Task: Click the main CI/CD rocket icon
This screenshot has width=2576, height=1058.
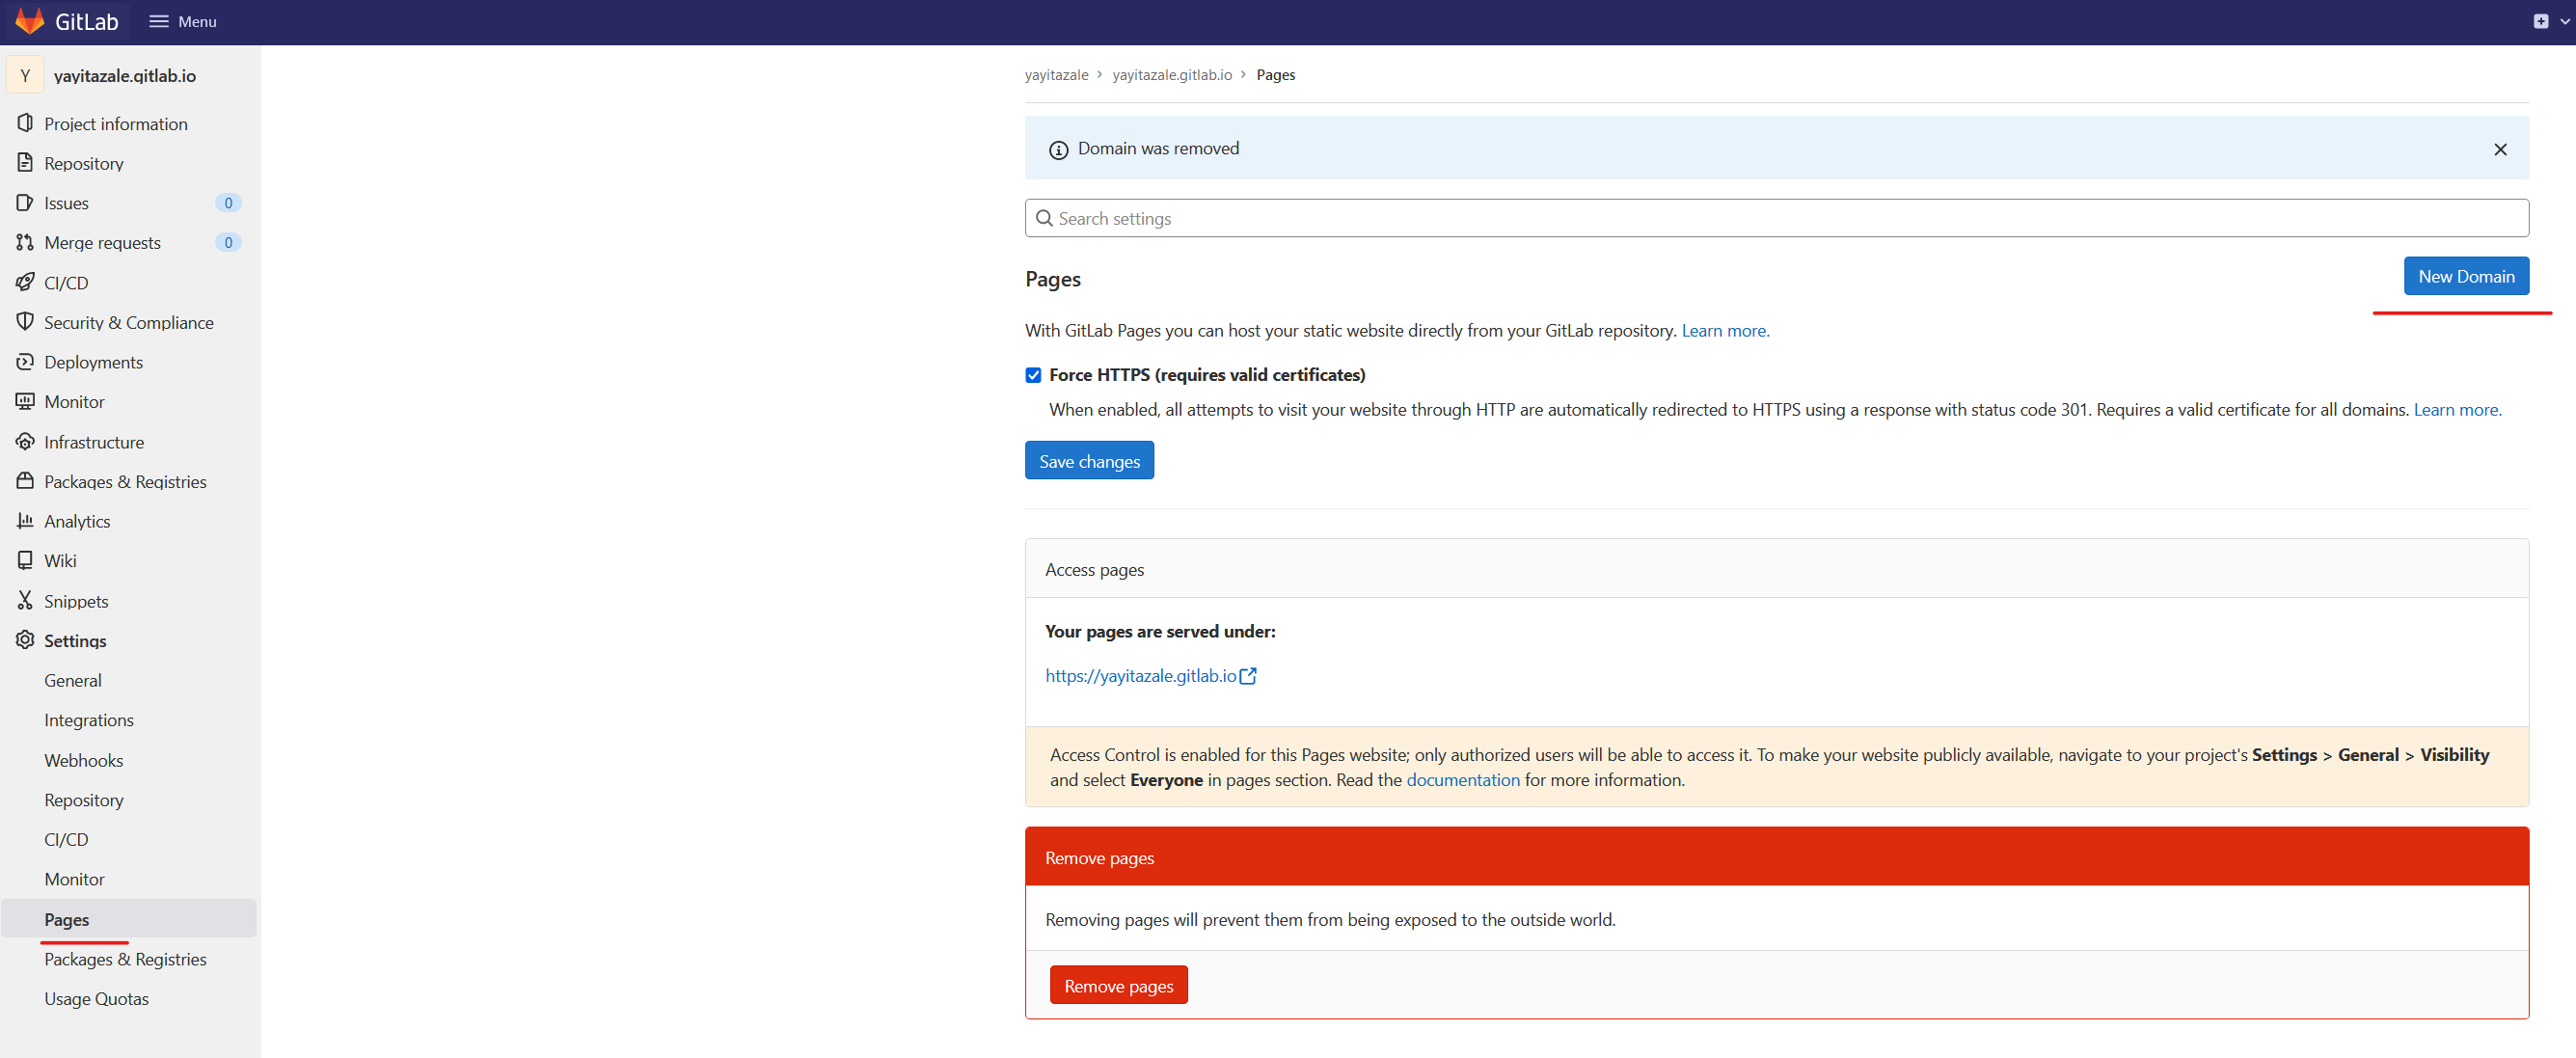Action: point(25,282)
